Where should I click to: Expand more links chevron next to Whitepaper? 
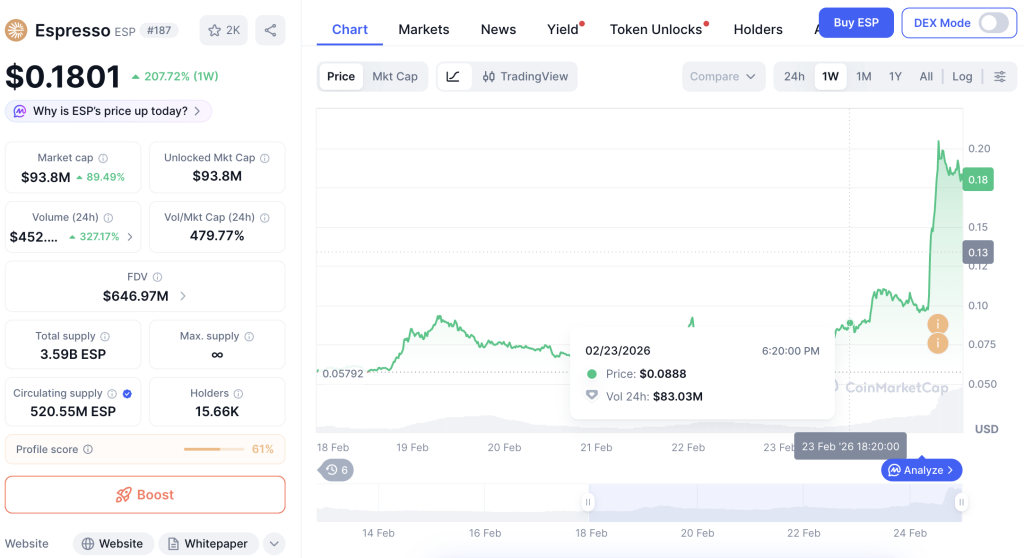274,544
